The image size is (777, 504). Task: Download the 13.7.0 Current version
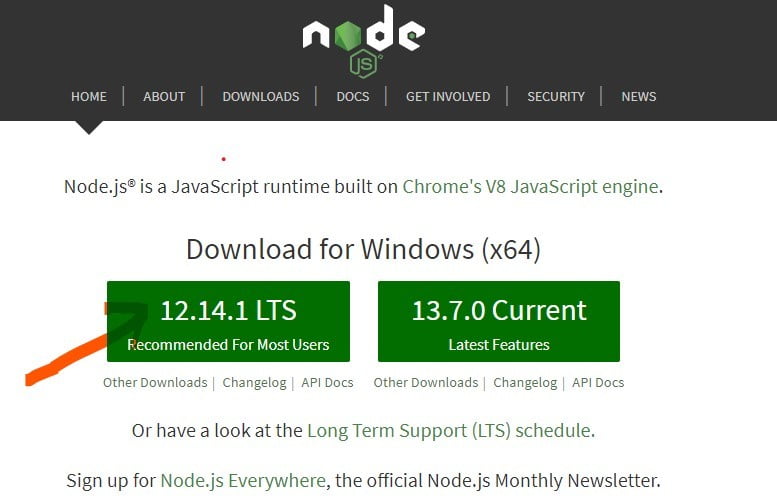[499, 322]
